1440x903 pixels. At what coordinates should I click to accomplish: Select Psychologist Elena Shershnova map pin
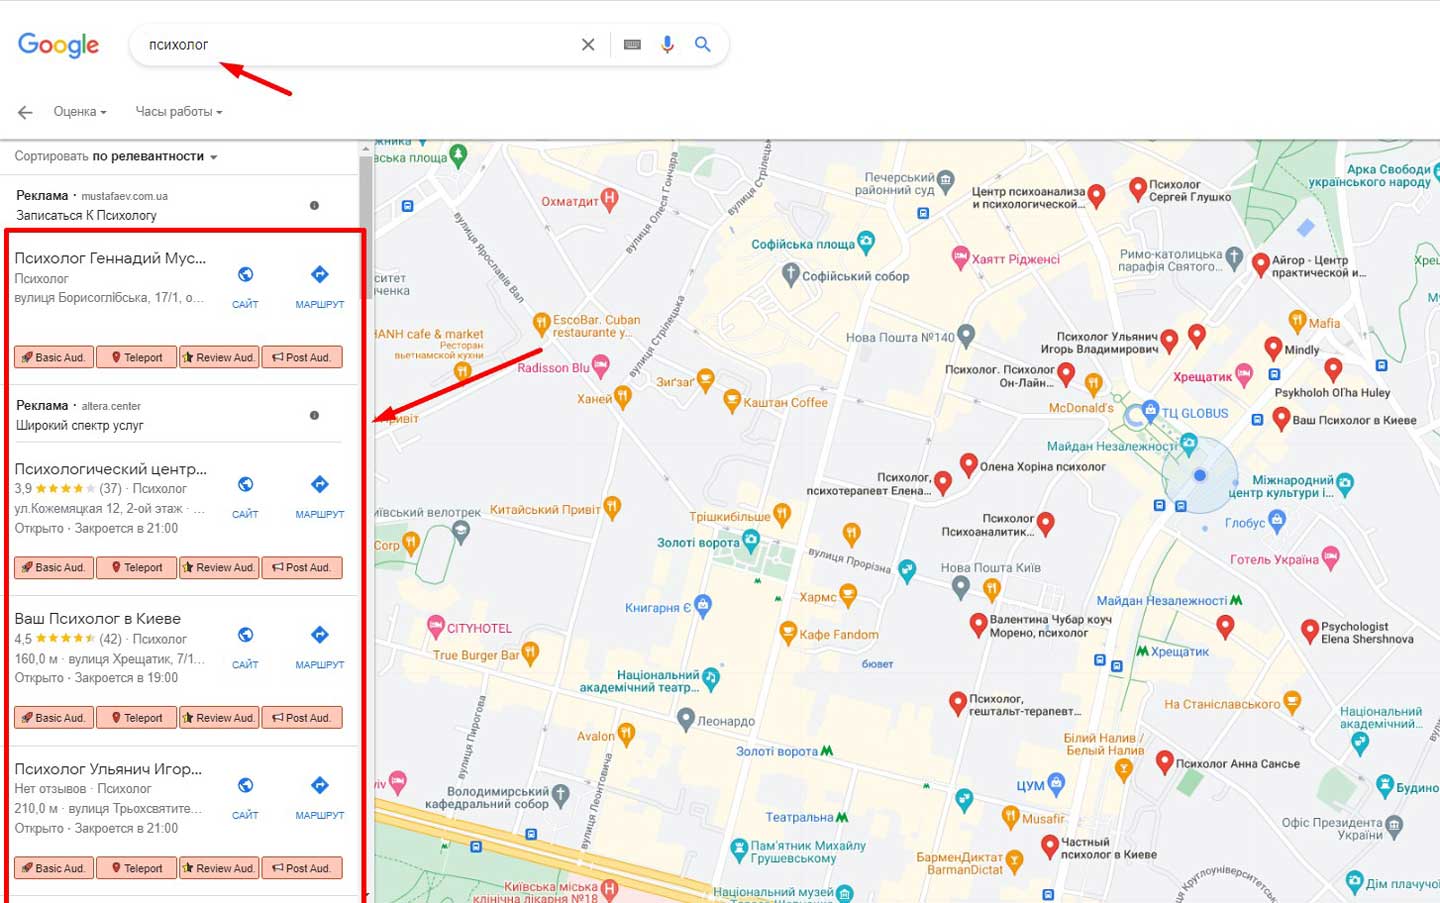tap(1309, 630)
